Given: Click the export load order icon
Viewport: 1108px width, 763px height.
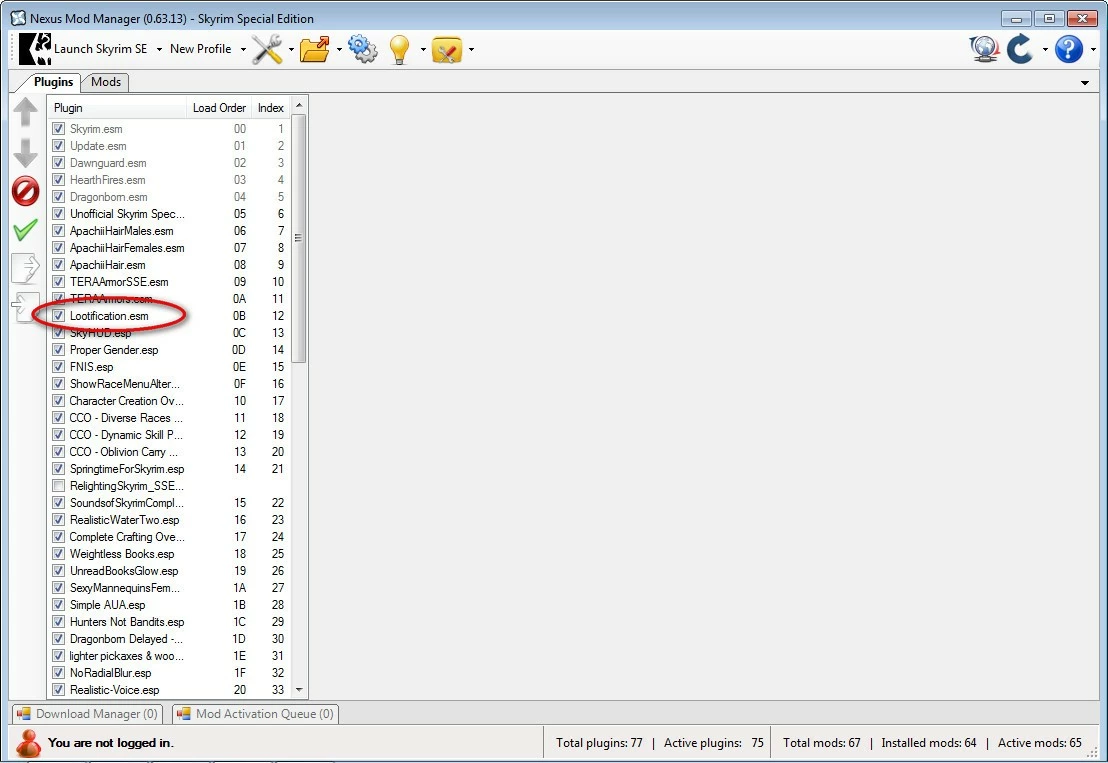Looking at the screenshot, I should 25,268.
